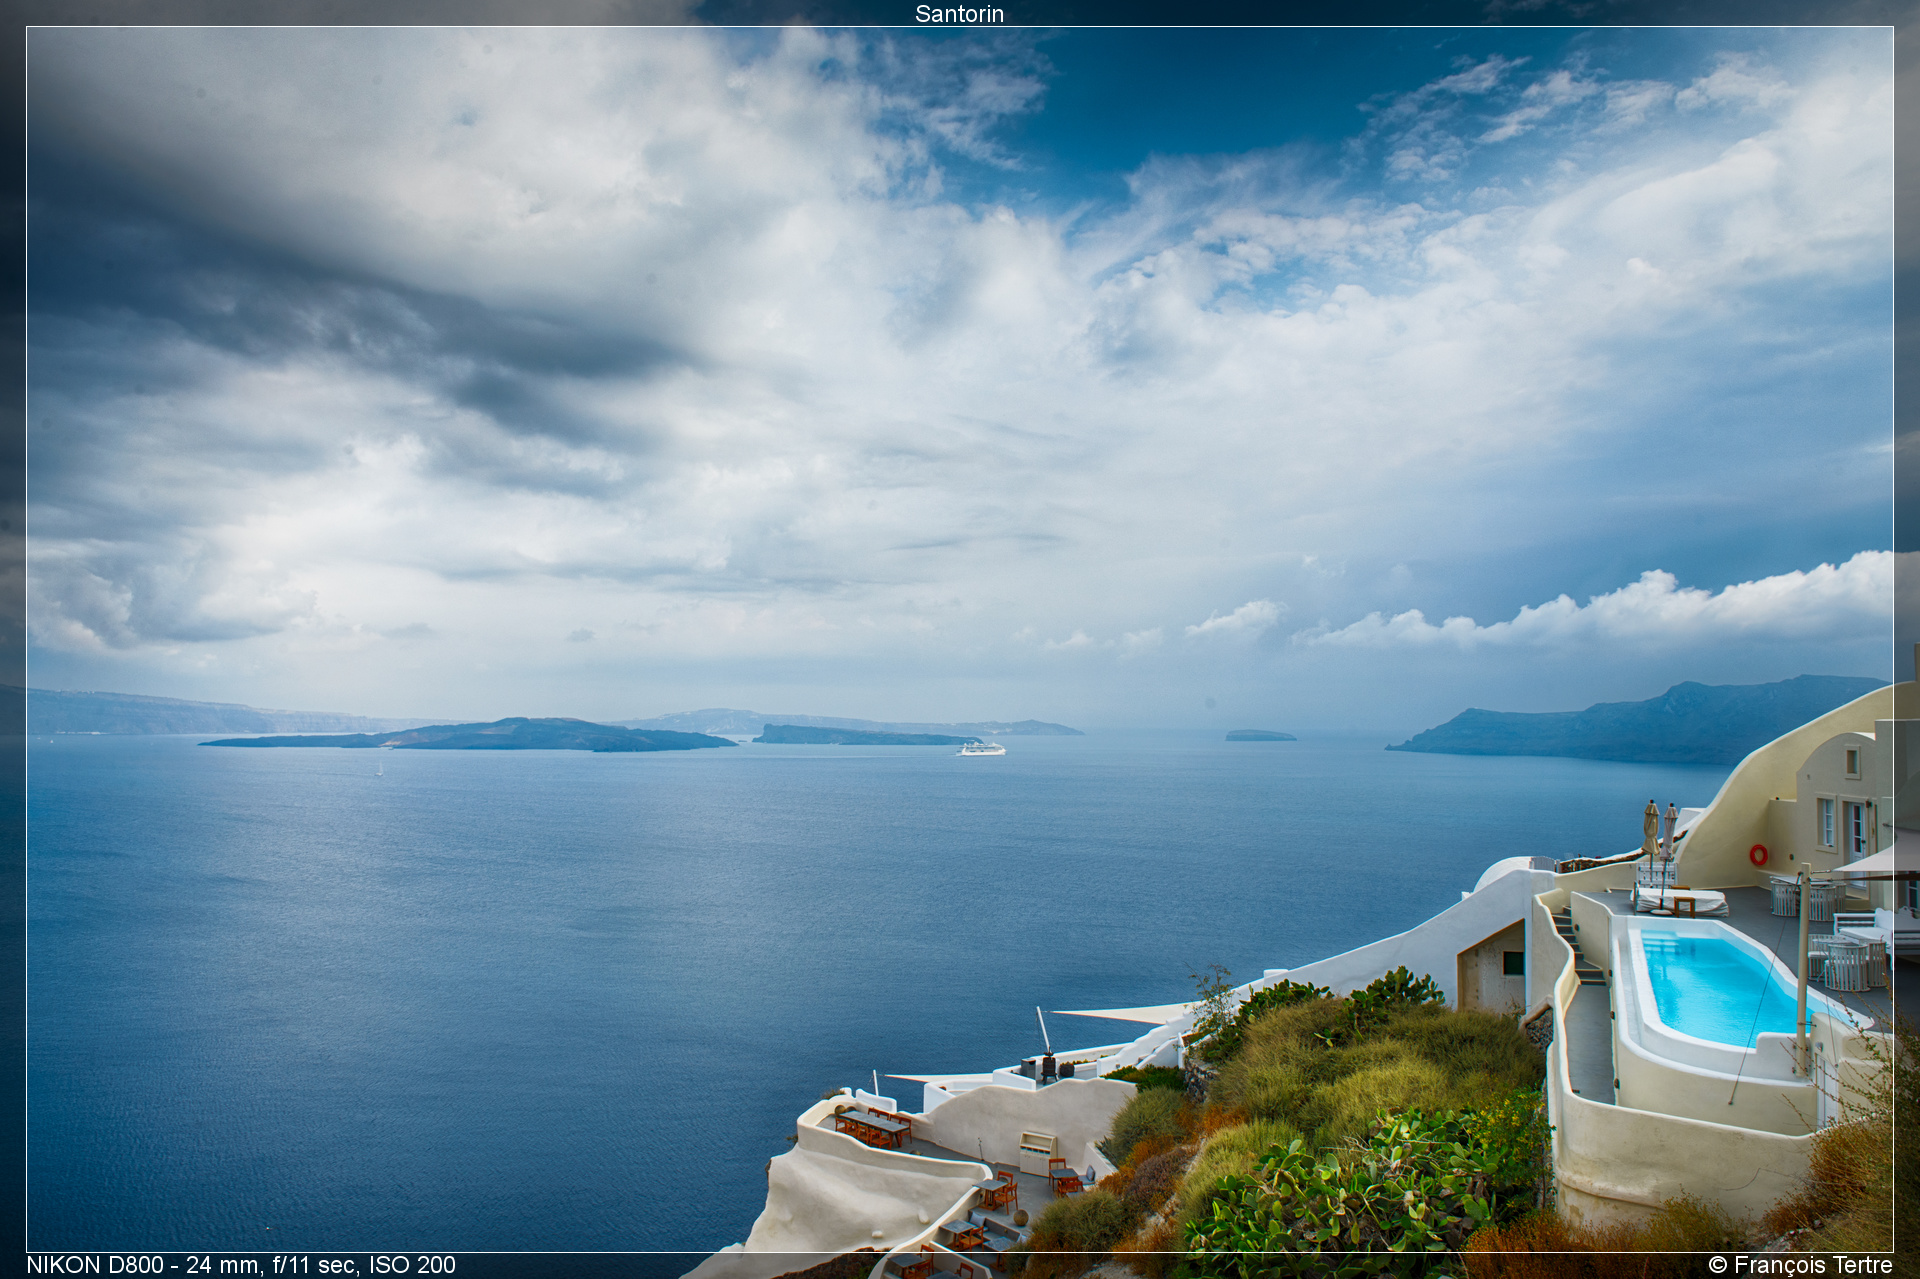Click the "Santorin" title text
The width and height of the screenshot is (1920, 1279).
click(959, 14)
